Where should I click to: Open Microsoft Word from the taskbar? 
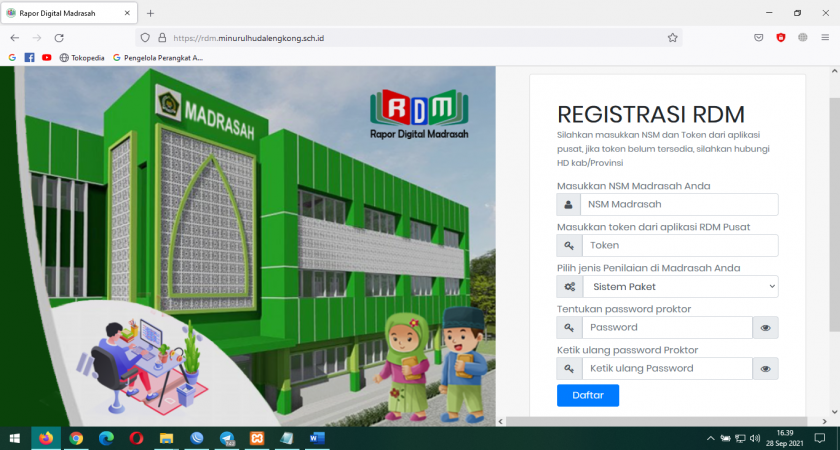(317, 438)
